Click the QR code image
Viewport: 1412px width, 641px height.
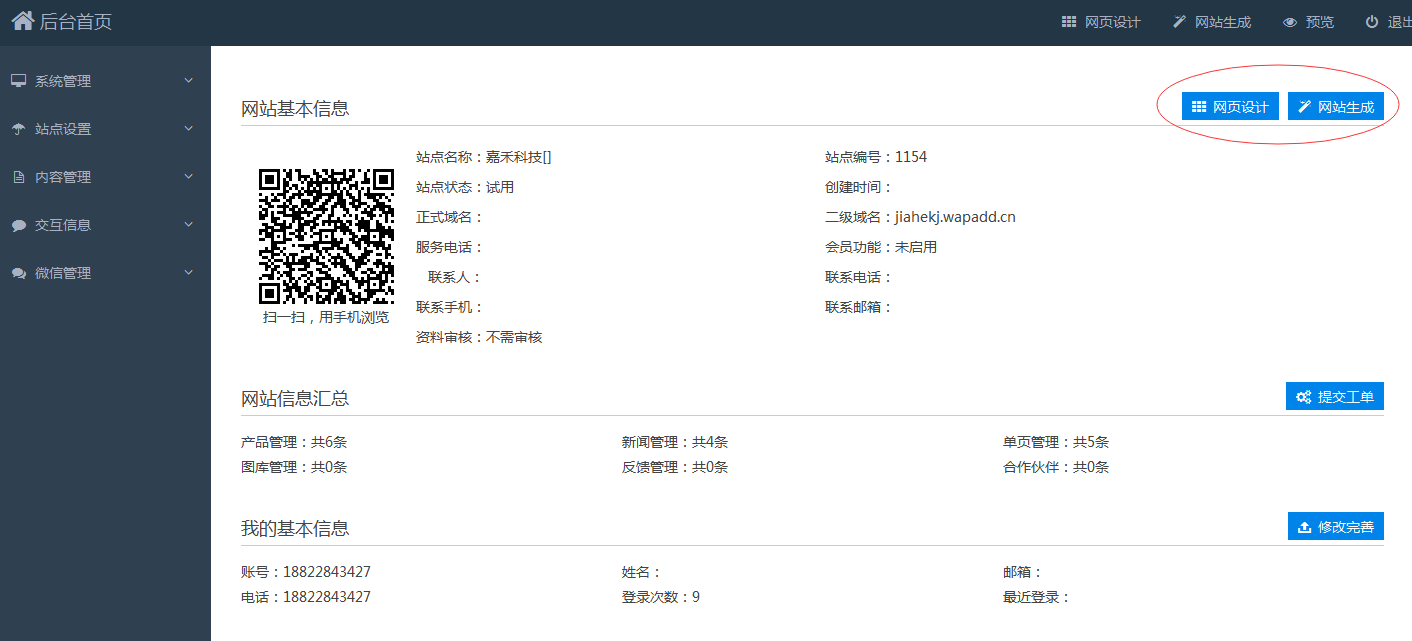click(326, 236)
